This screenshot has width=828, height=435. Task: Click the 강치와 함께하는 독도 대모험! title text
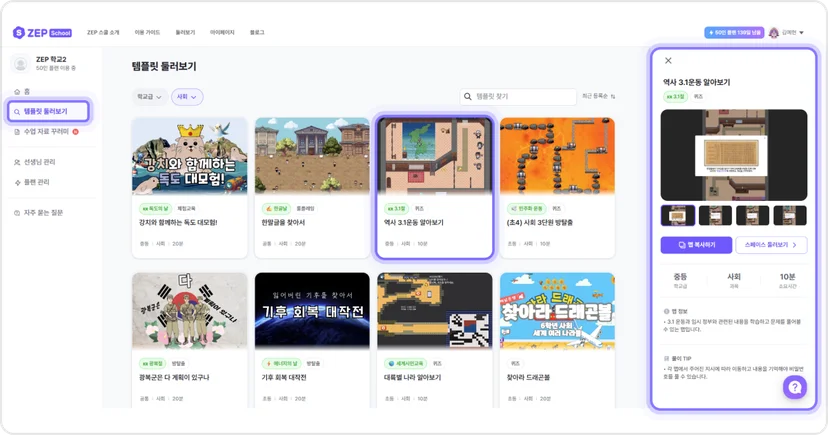point(178,223)
